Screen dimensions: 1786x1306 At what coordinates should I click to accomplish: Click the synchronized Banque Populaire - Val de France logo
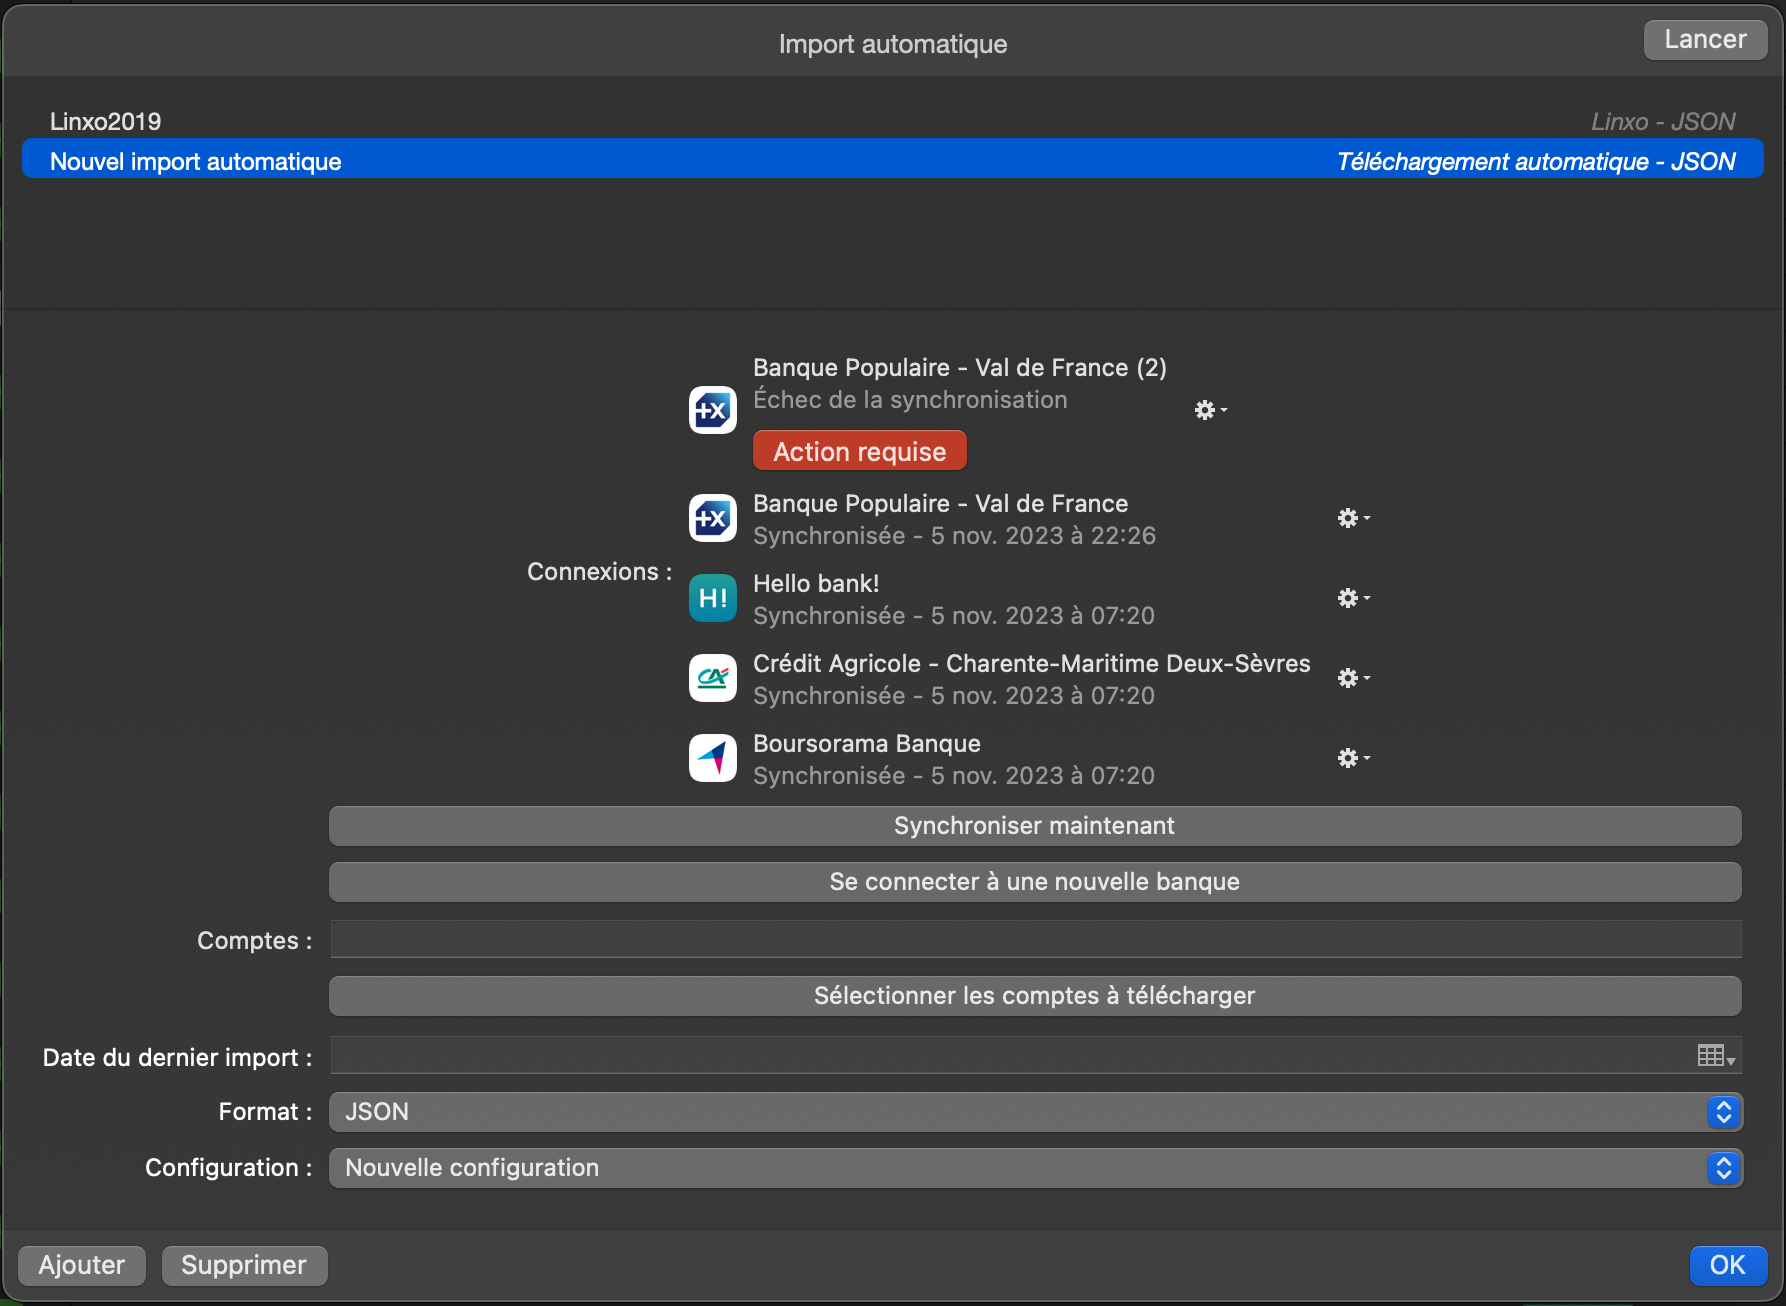(x=712, y=518)
